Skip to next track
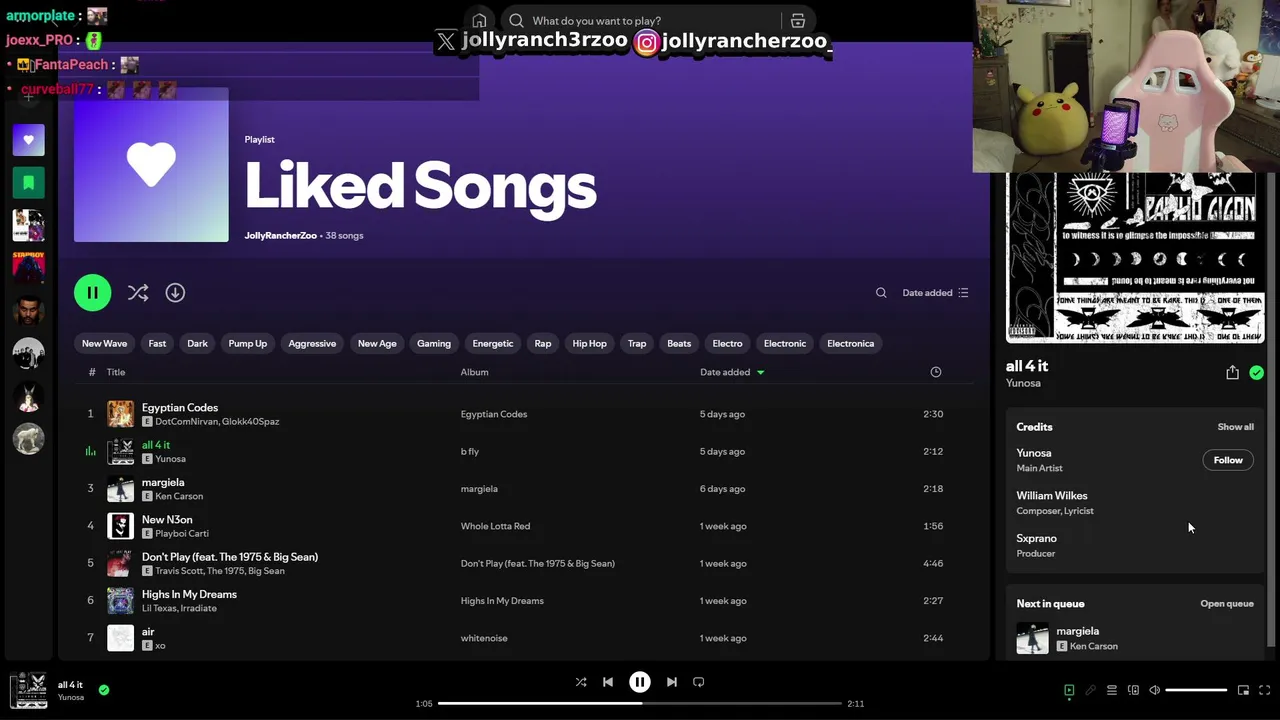Image resolution: width=1280 pixels, height=720 pixels. click(672, 682)
